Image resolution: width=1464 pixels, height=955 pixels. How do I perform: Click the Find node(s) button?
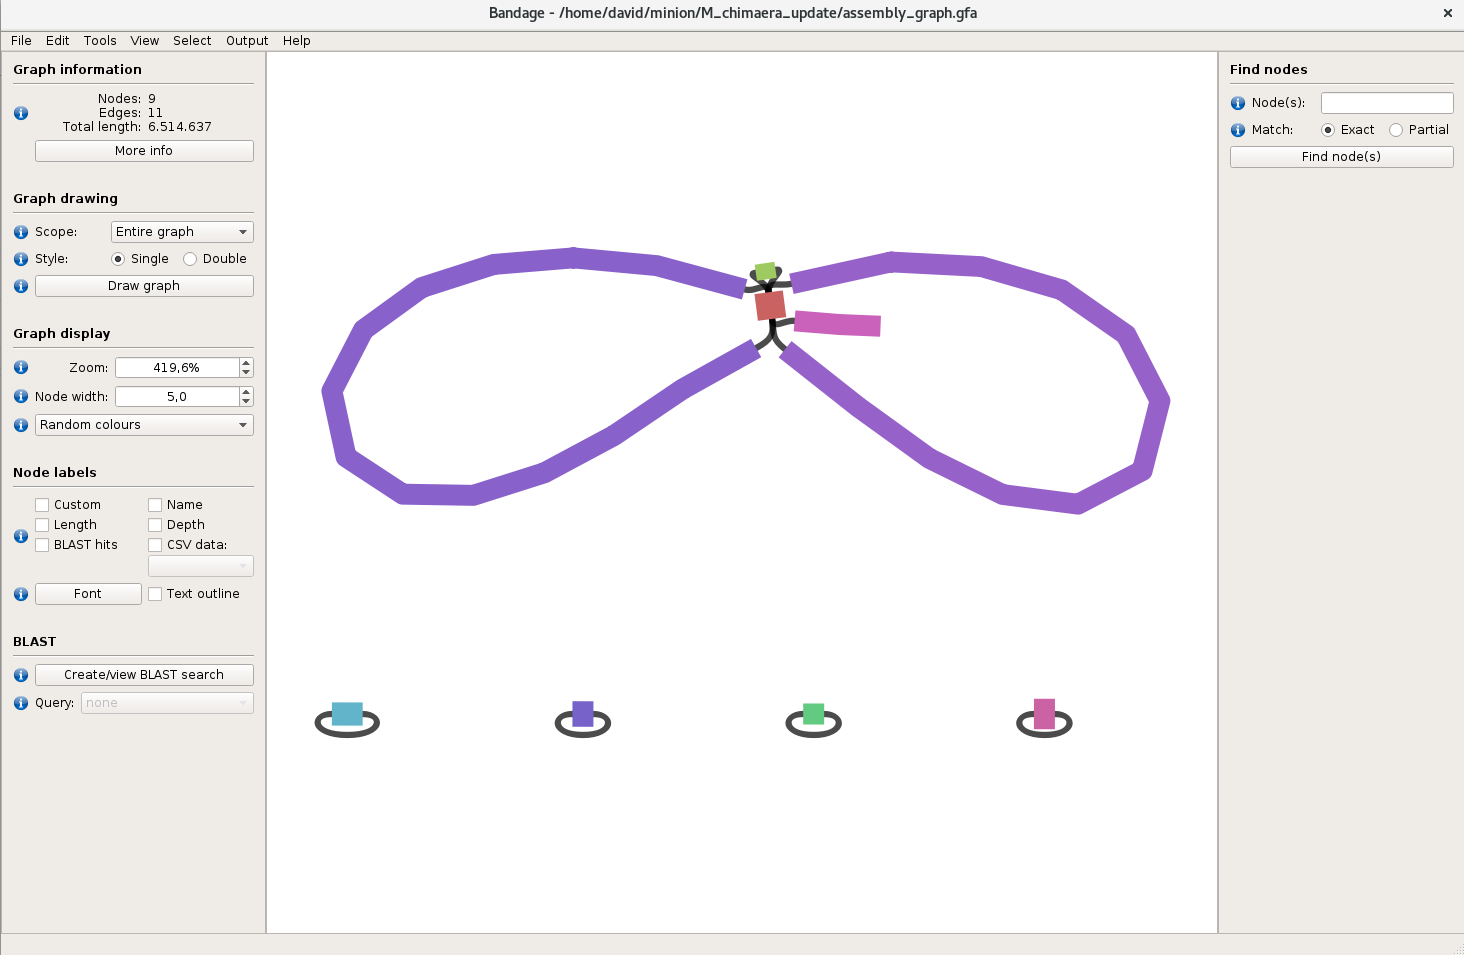(1341, 157)
